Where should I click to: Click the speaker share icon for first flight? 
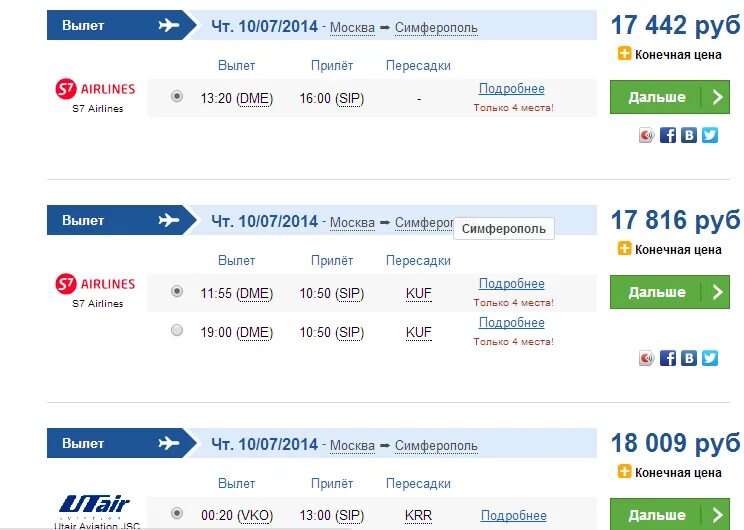tap(647, 135)
